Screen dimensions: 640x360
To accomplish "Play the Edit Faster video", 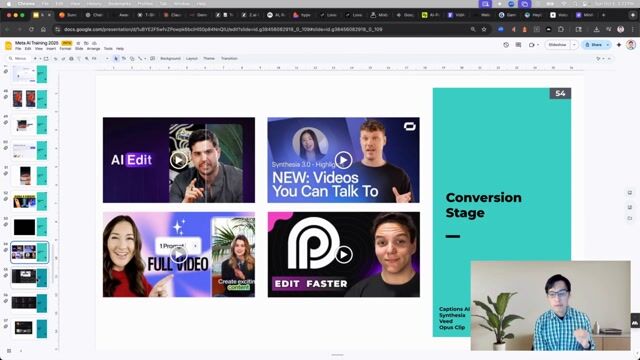I will (344, 255).
